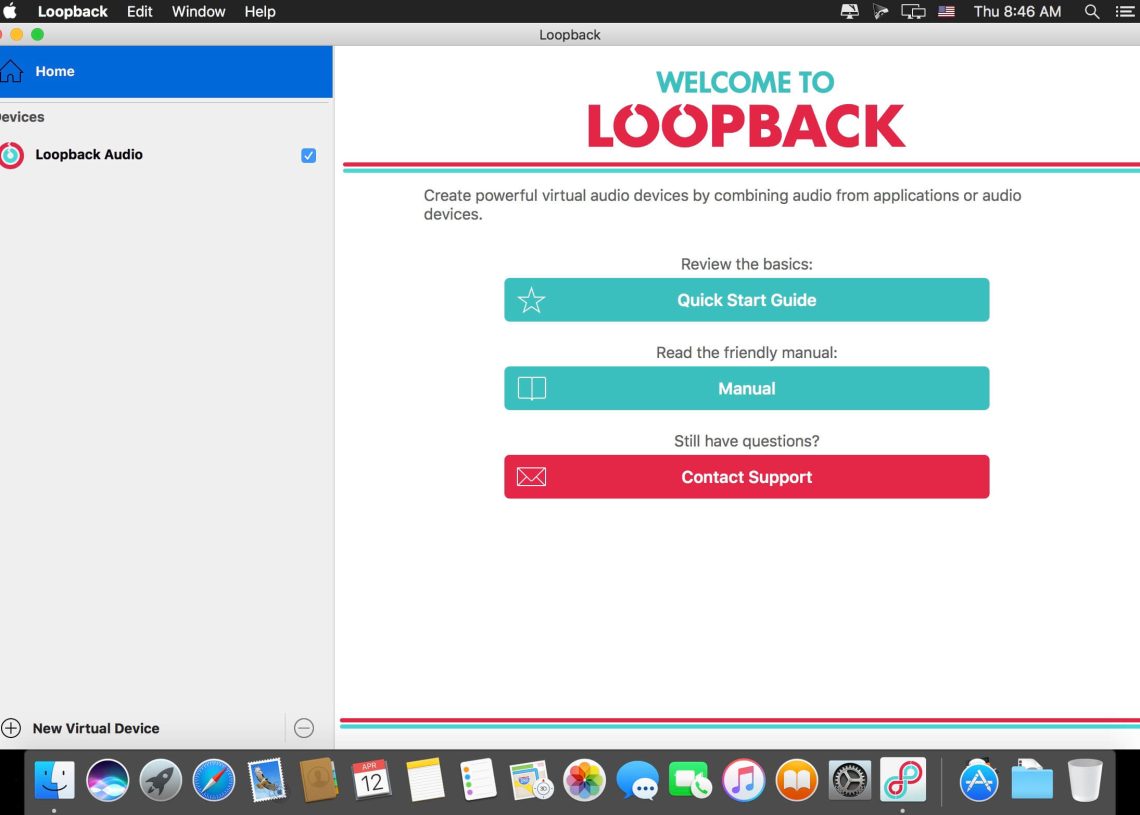This screenshot has height=815, width=1140.
Task: Click the Home house icon in sidebar
Action: tap(11, 70)
